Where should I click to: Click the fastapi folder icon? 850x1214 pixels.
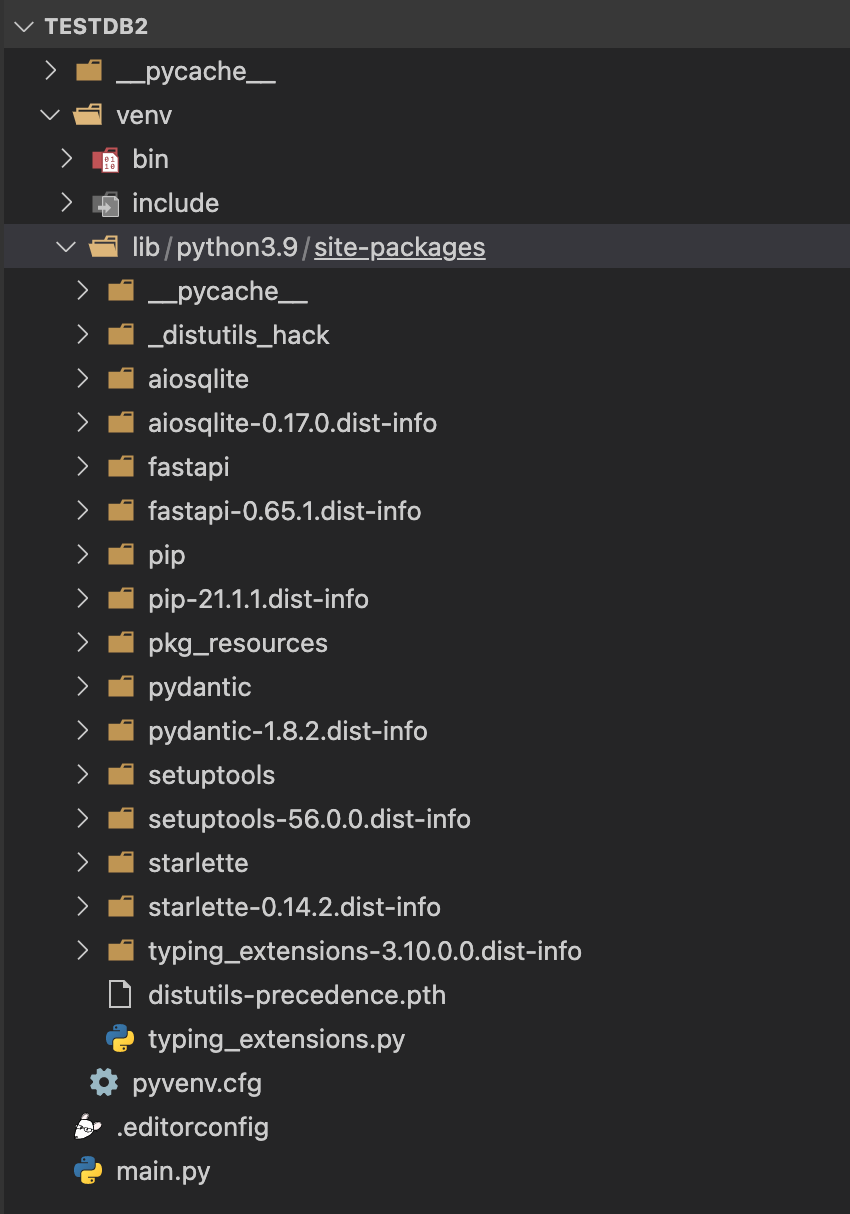coord(120,466)
